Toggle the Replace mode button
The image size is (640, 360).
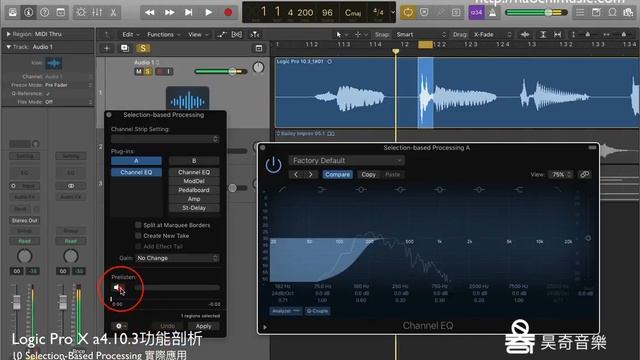coord(424,13)
